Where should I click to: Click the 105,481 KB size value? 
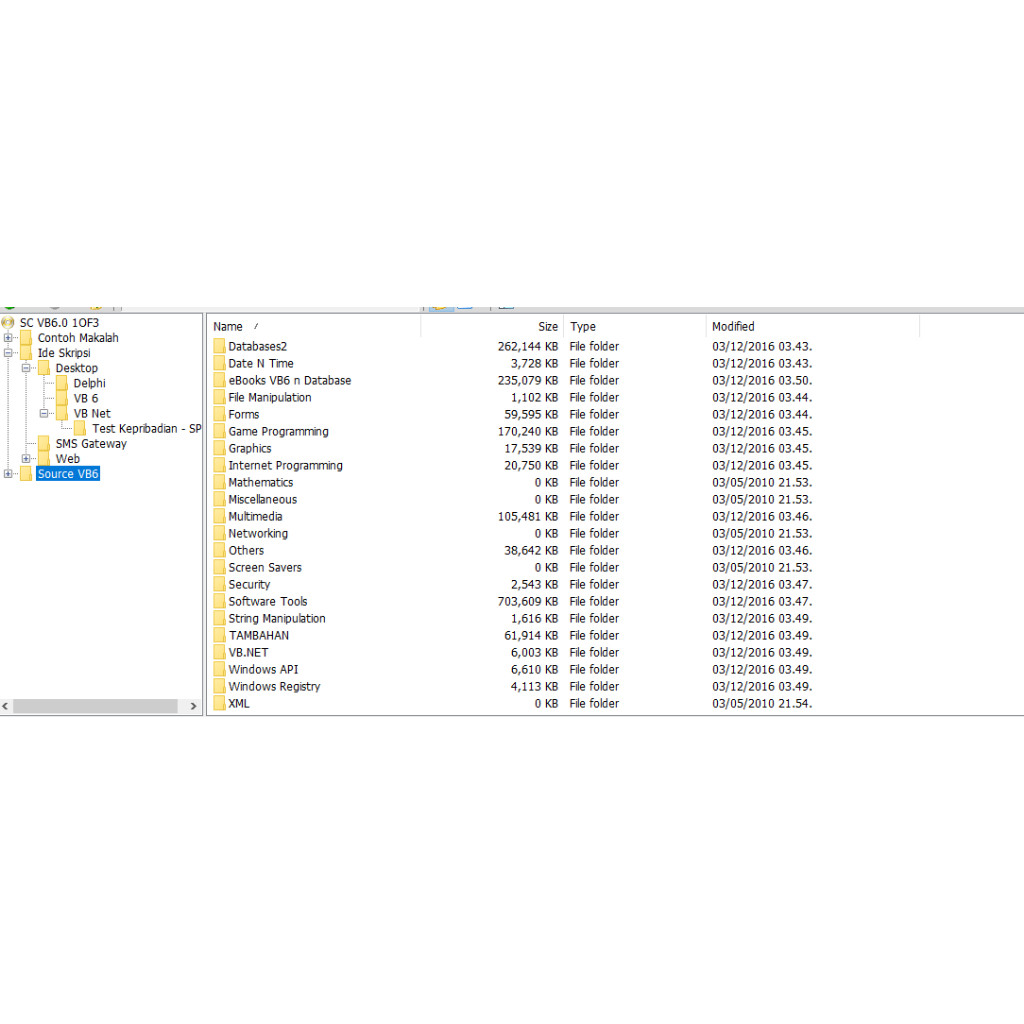[x=528, y=516]
